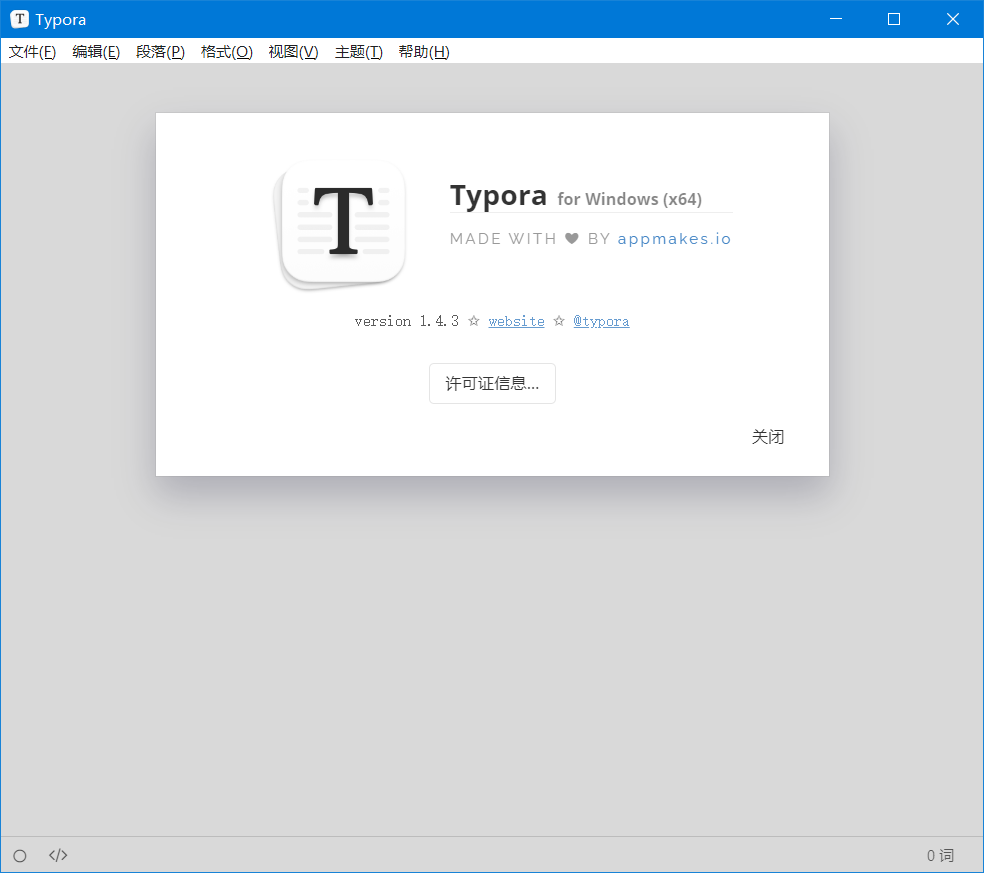
Task: Open the 帮助(H) menu
Action: [x=424, y=51]
